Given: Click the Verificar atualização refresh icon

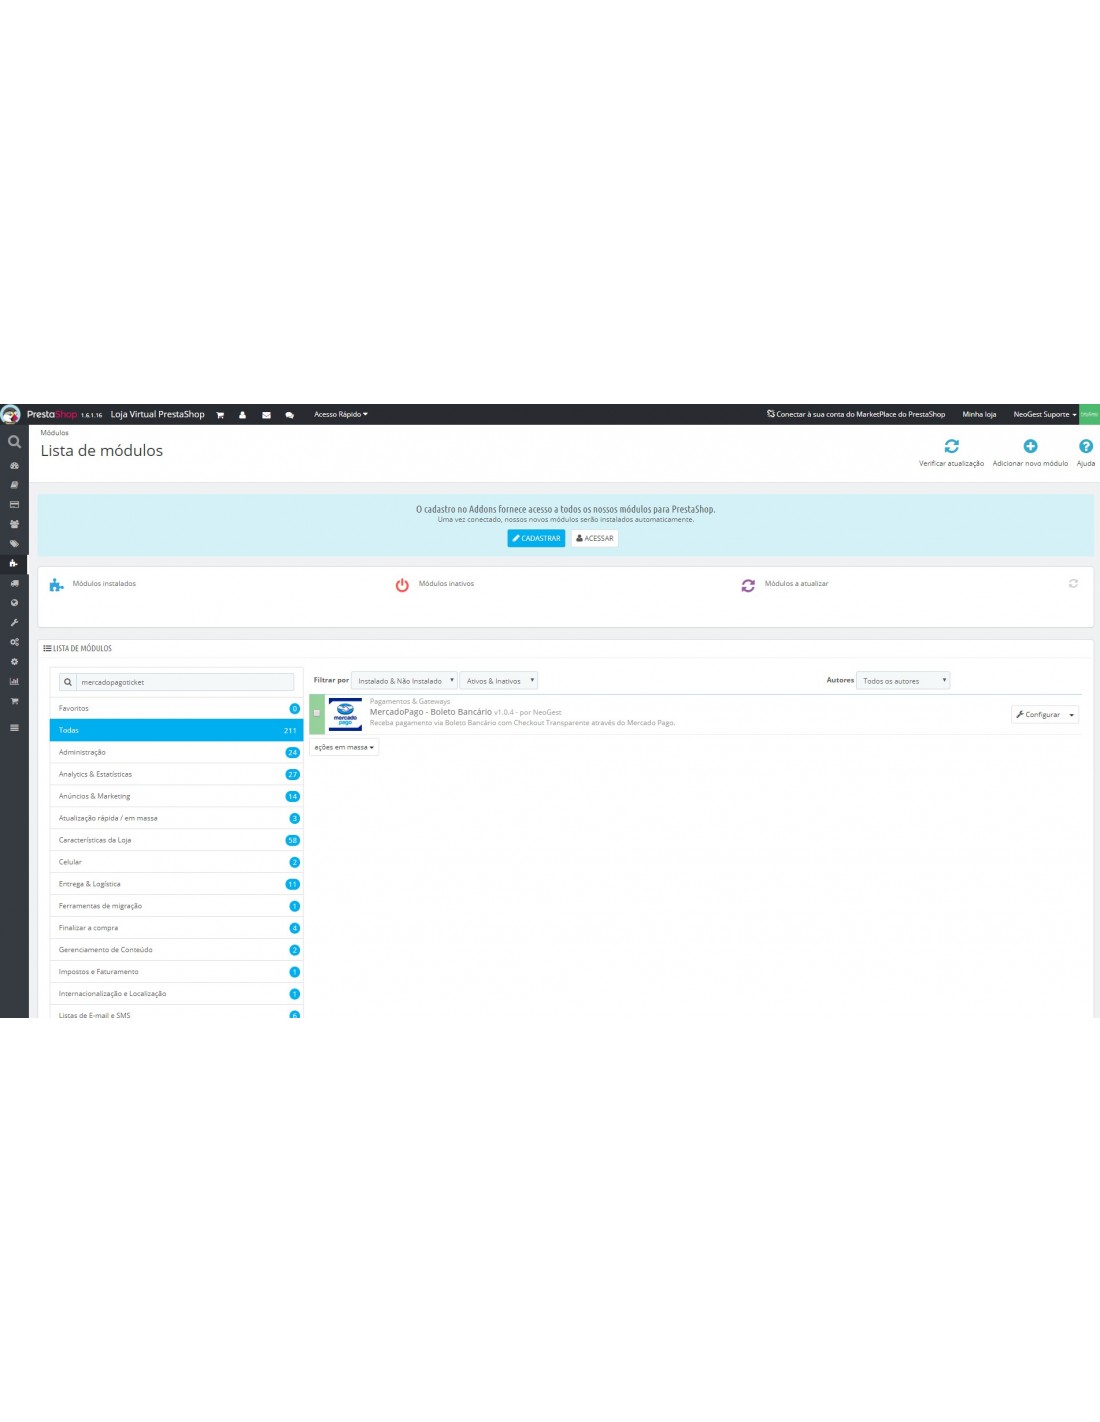Looking at the screenshot, I should (951, 447).
